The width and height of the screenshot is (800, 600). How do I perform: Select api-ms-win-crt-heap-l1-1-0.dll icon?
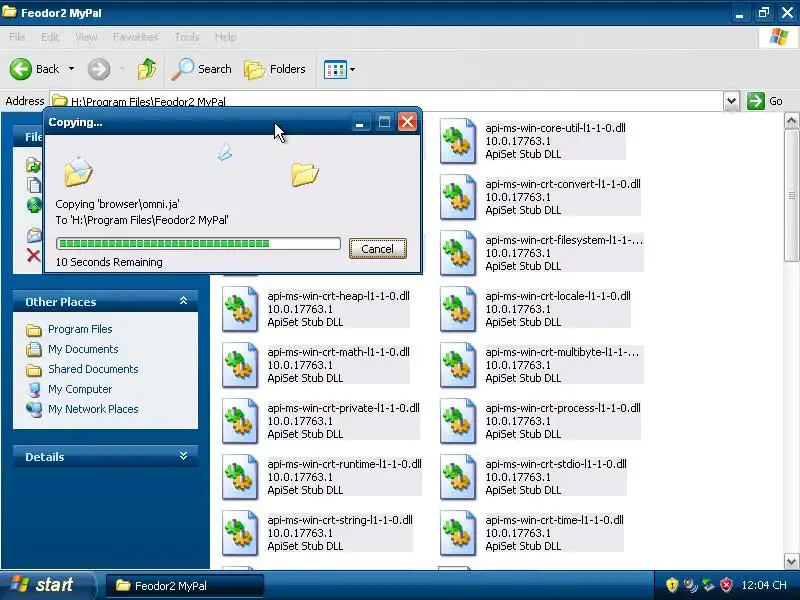240,310
